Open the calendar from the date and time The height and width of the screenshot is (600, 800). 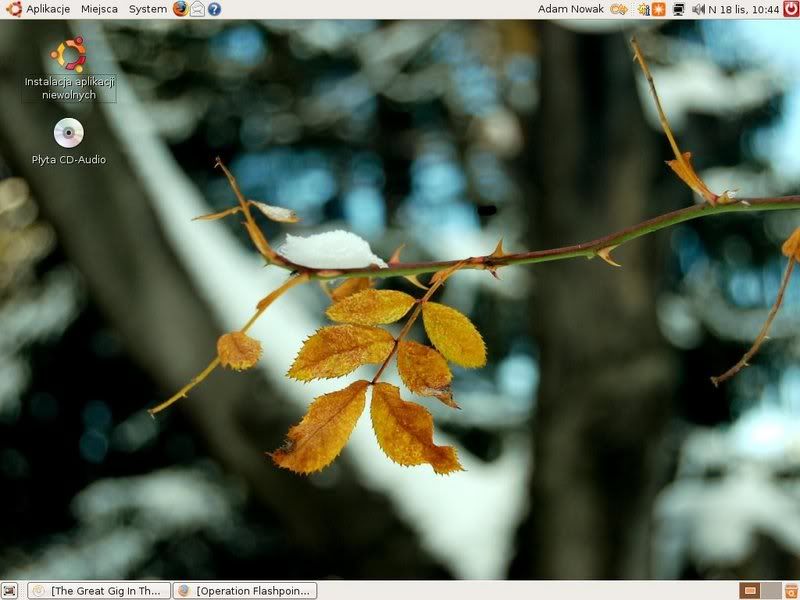(744, 9)
